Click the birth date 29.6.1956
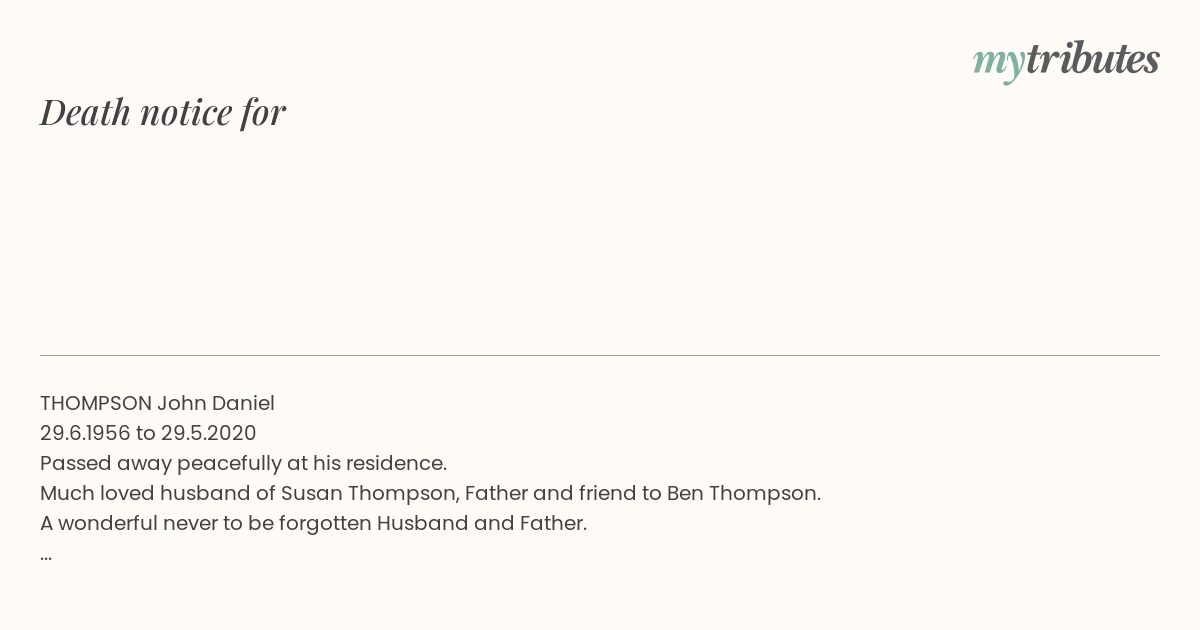 tap(85, 433)
